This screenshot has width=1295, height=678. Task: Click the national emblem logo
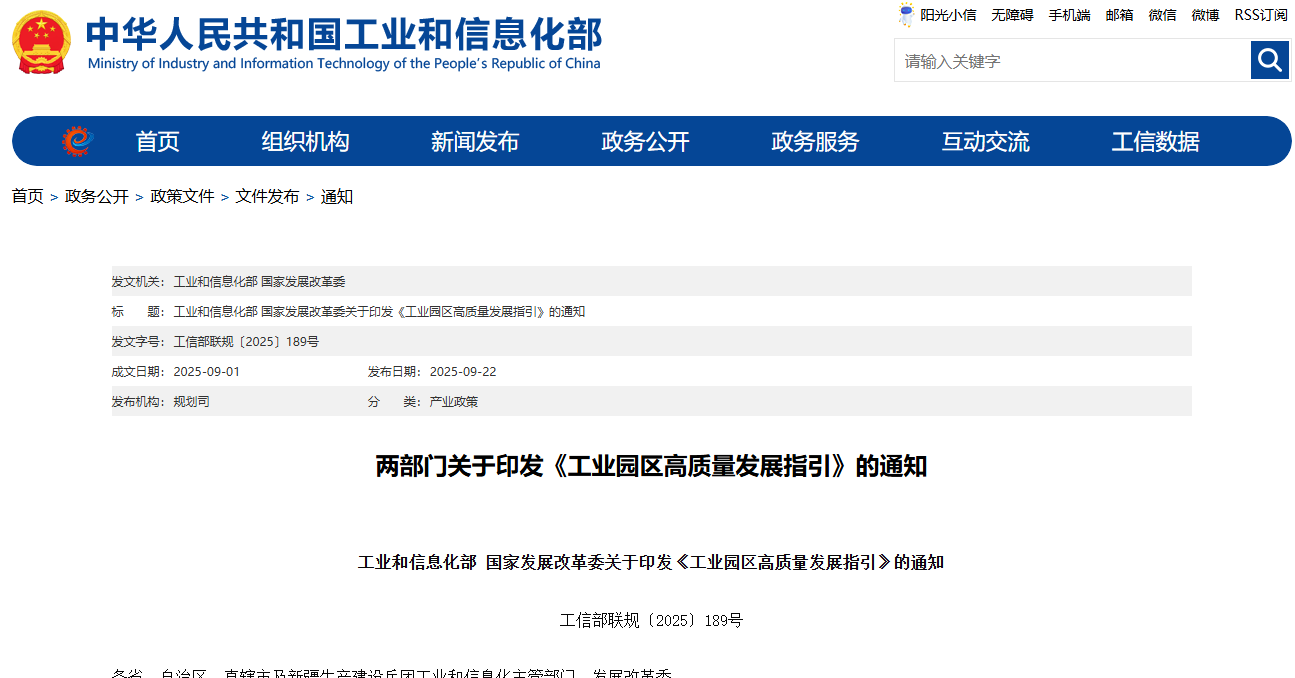[40, 42]
